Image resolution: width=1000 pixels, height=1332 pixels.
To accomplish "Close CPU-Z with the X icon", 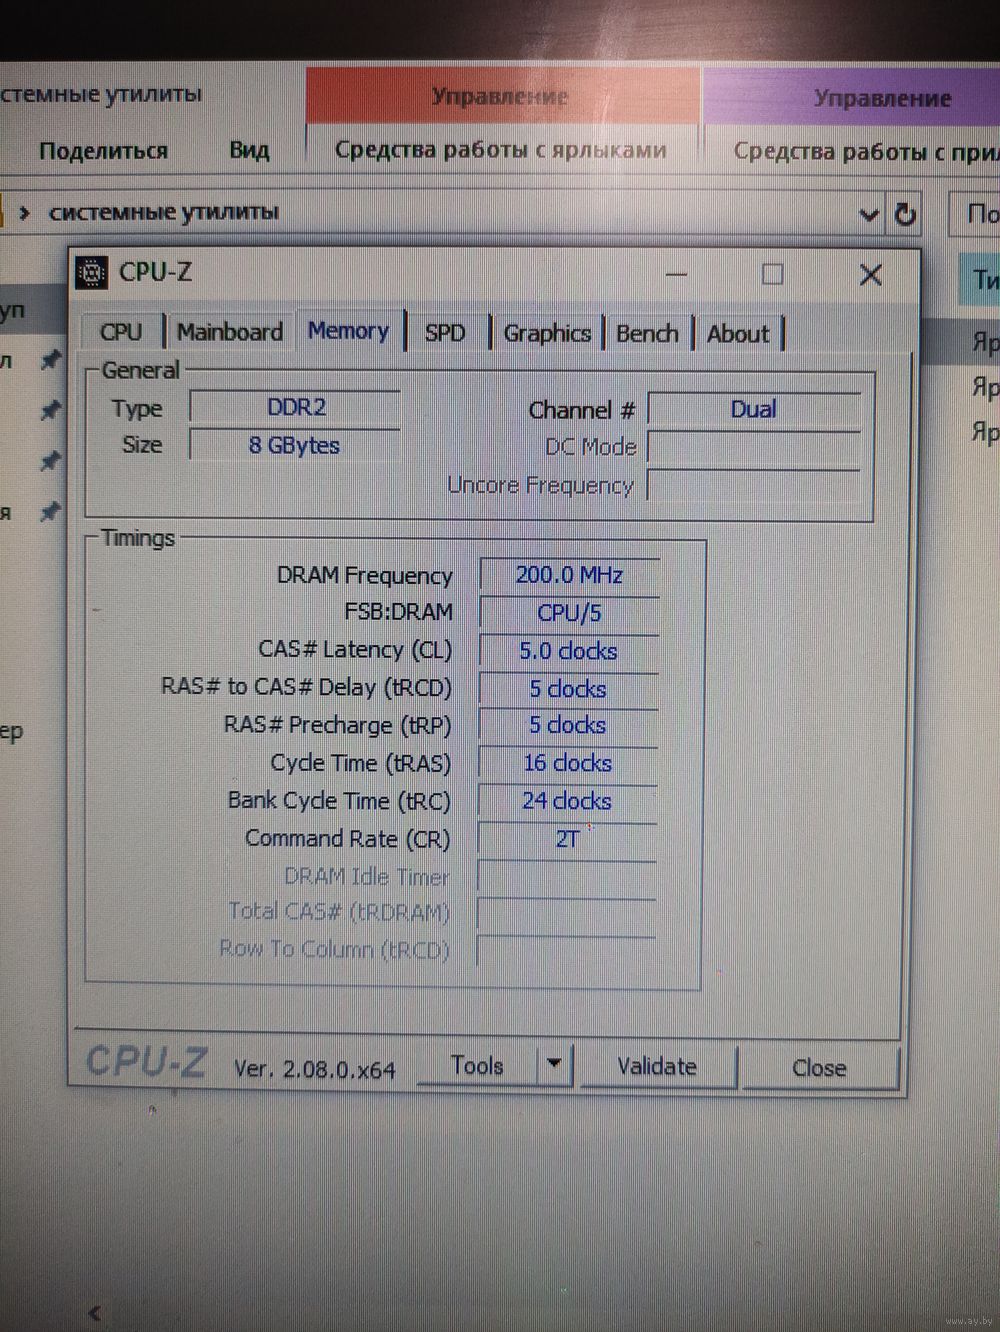I will [x=871, y=275].
